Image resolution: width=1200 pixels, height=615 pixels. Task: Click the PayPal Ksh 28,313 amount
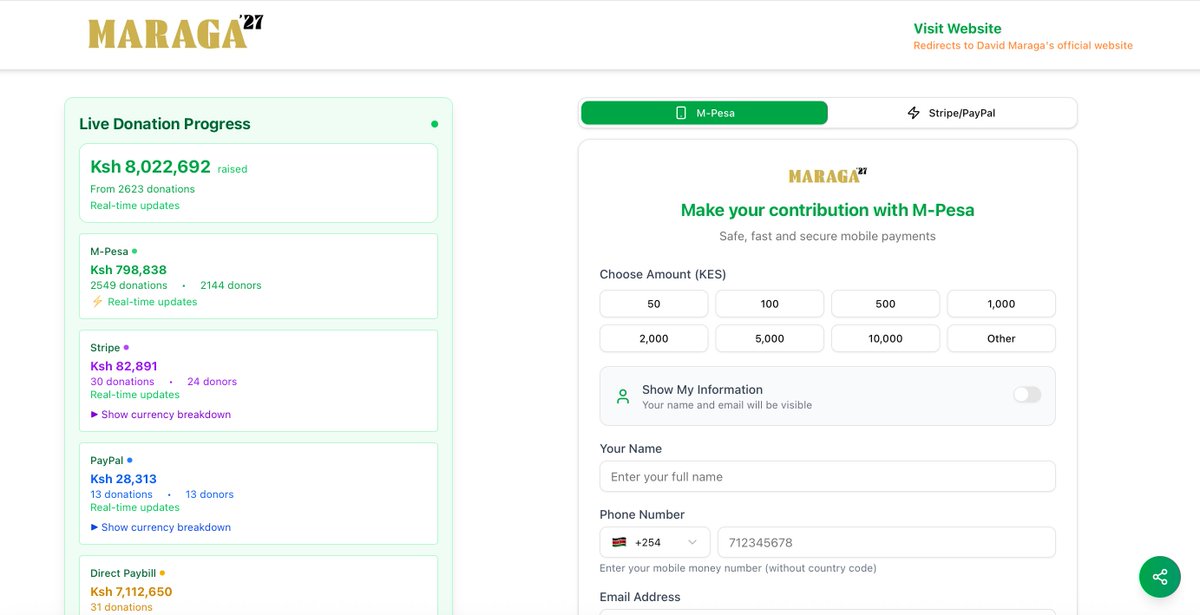[124, 479]
